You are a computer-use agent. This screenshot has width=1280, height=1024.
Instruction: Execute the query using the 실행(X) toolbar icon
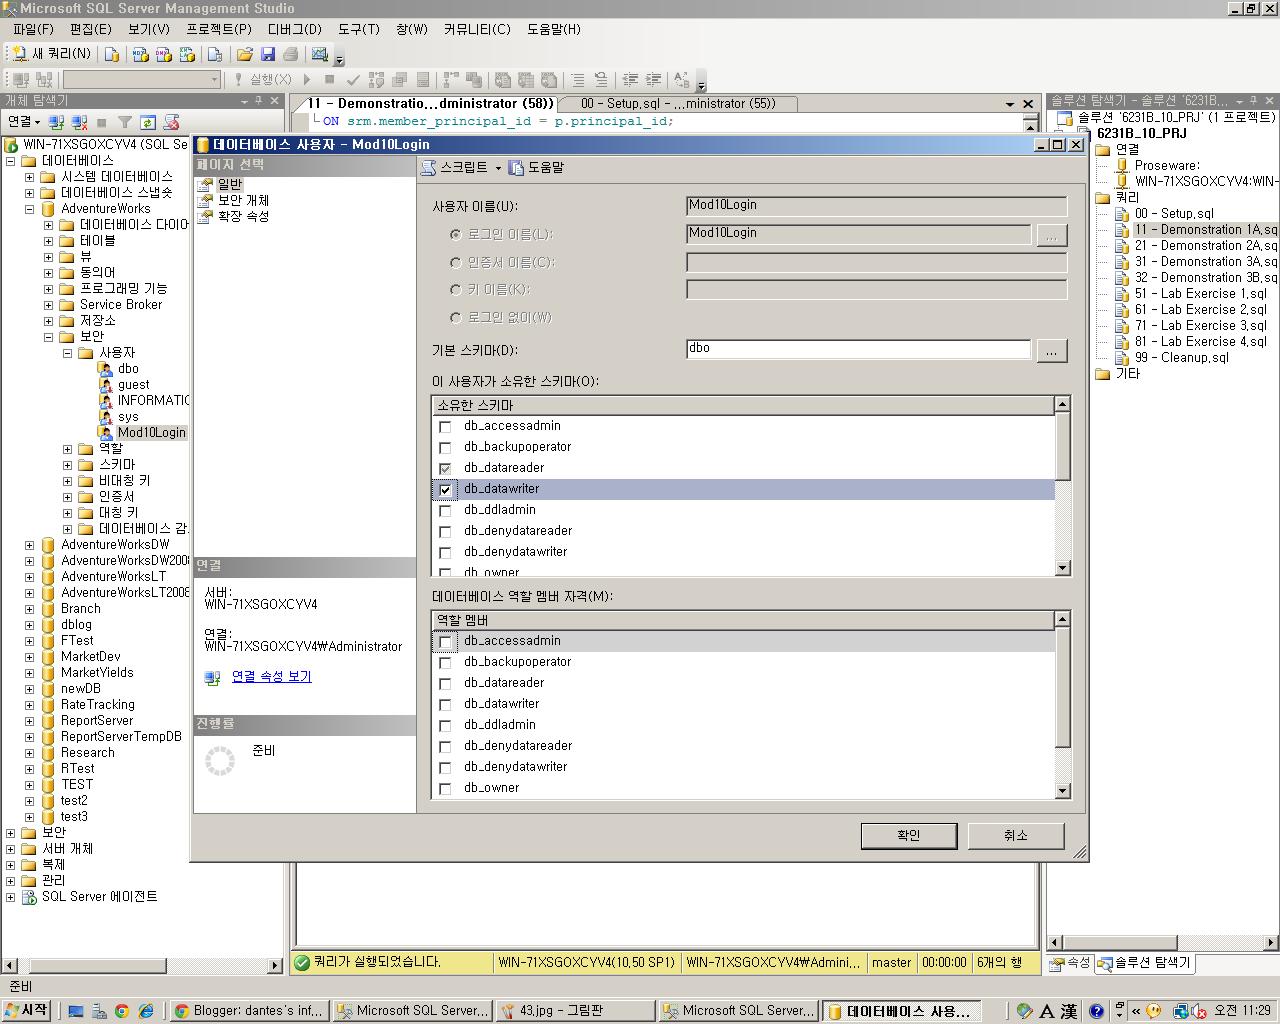coord(266,79)
